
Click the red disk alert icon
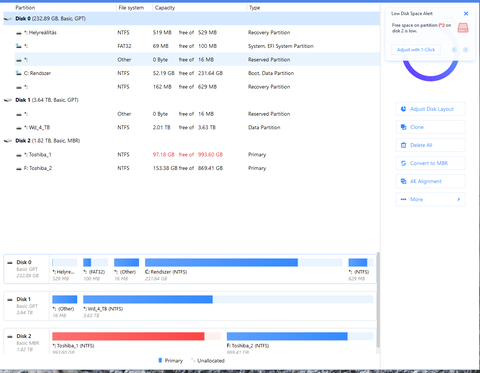463,28
